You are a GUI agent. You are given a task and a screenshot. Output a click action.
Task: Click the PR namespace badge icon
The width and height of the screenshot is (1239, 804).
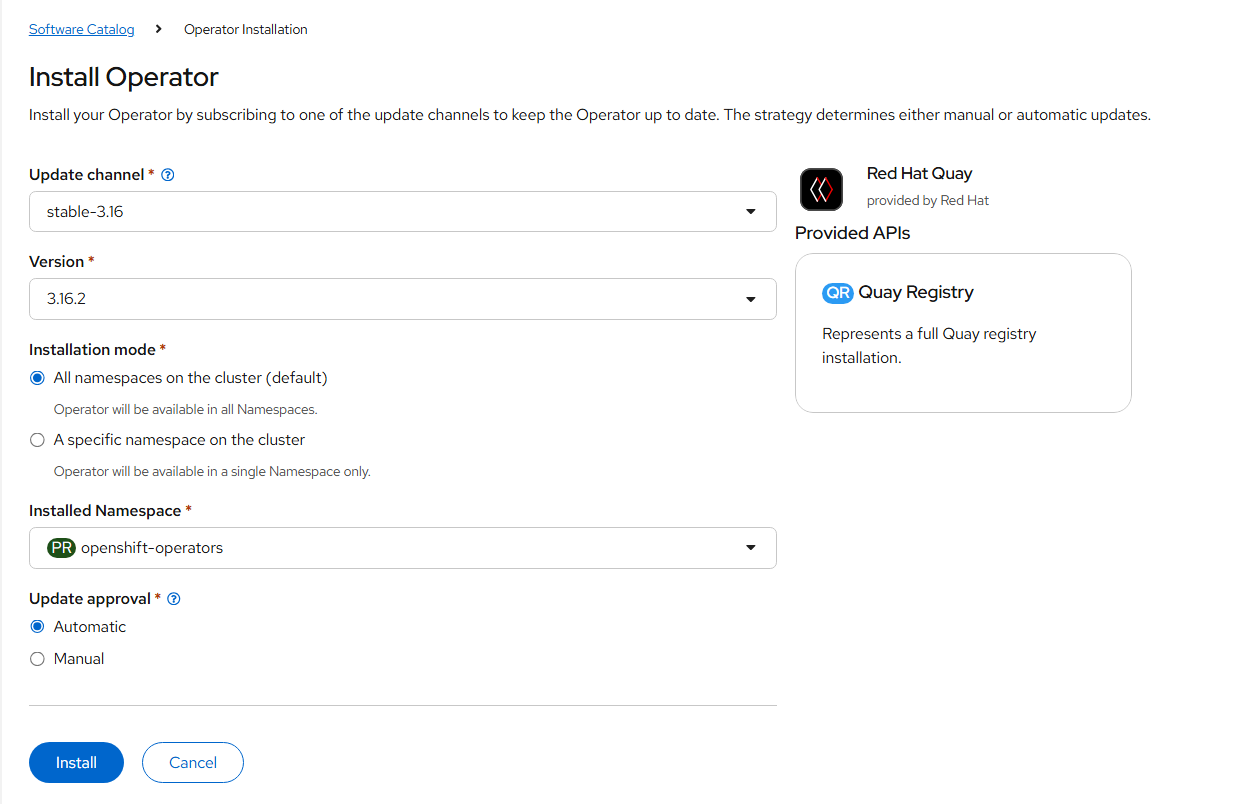tap(62, 548)
